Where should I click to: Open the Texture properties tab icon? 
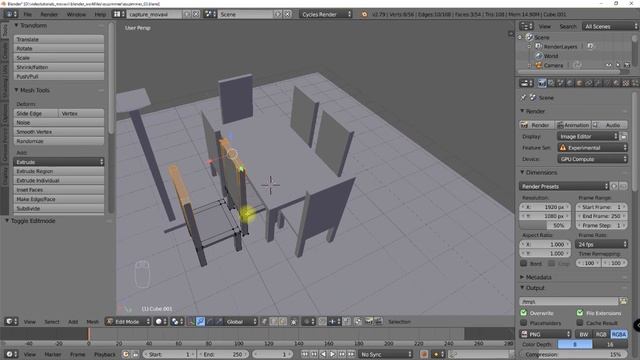pyautogui.click(x=626, y=83)
